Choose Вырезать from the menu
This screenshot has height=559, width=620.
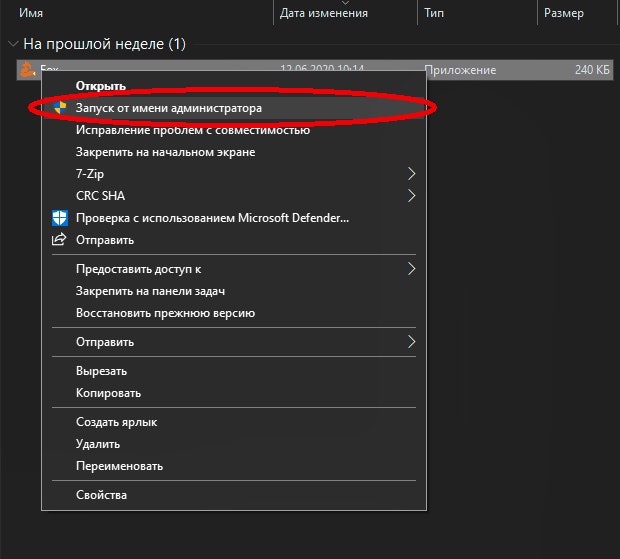pos(234,371)
